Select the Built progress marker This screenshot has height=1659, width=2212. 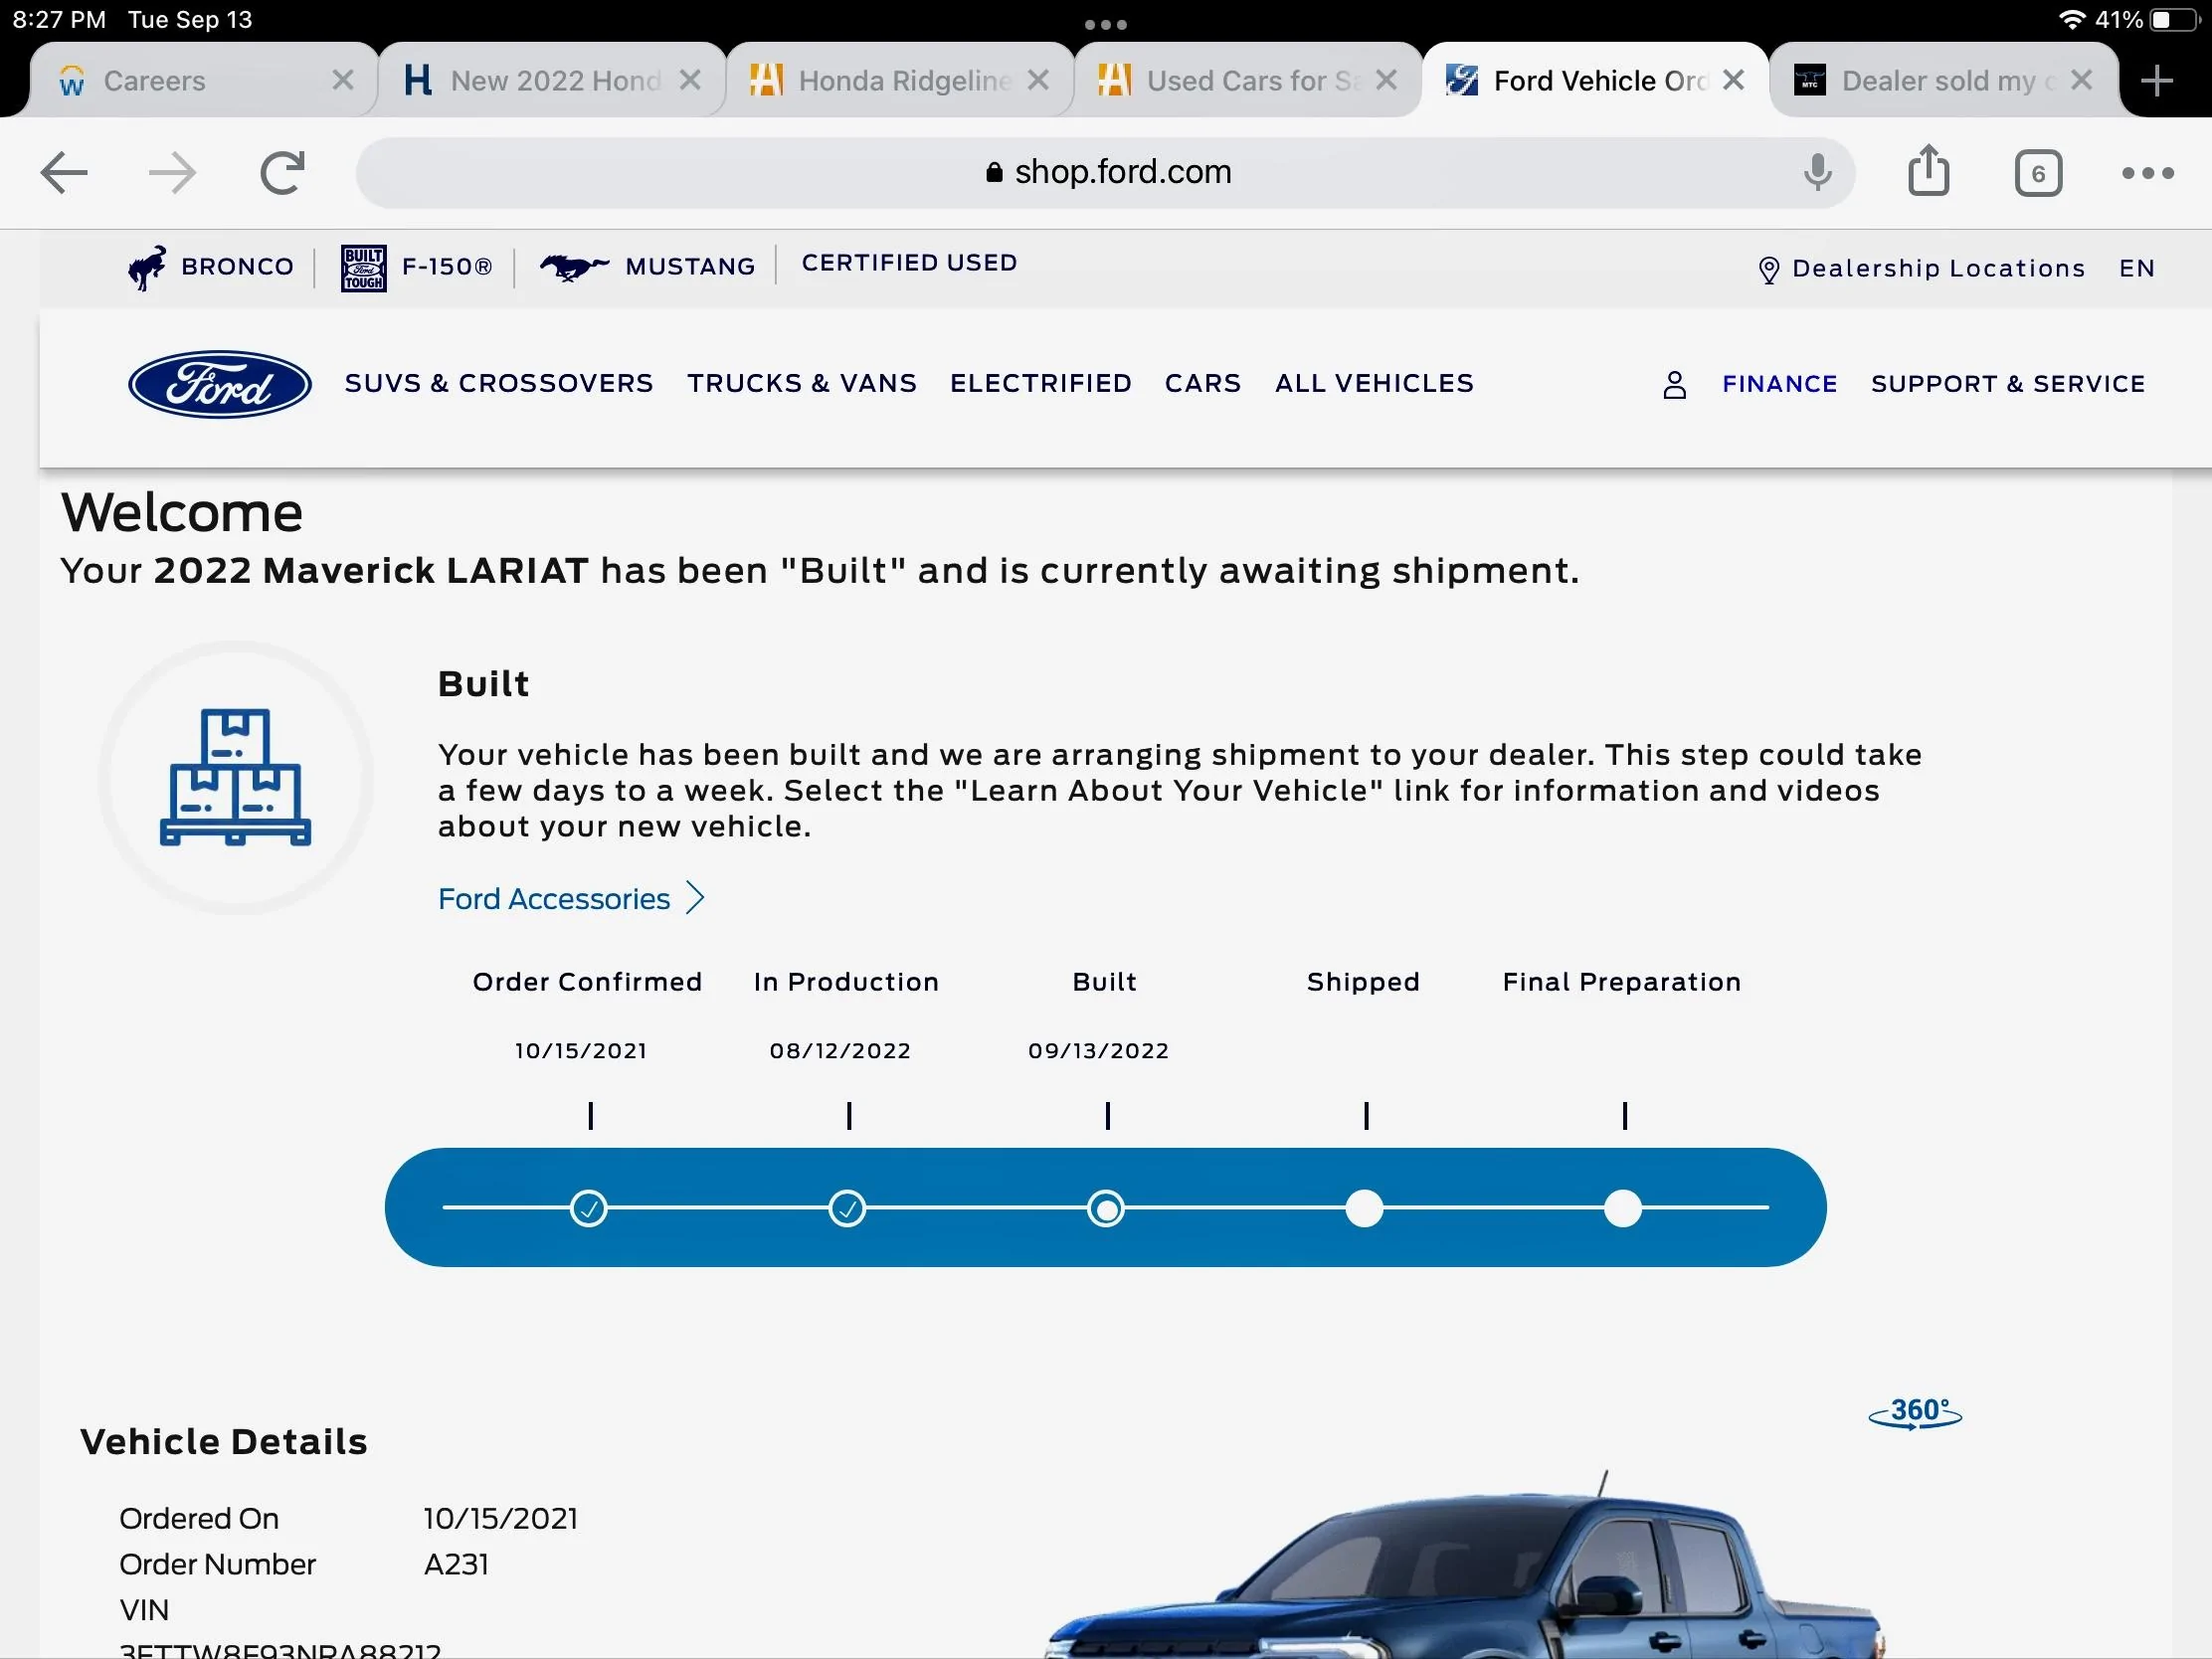pyautogui.click(x=1106, y=1209)
